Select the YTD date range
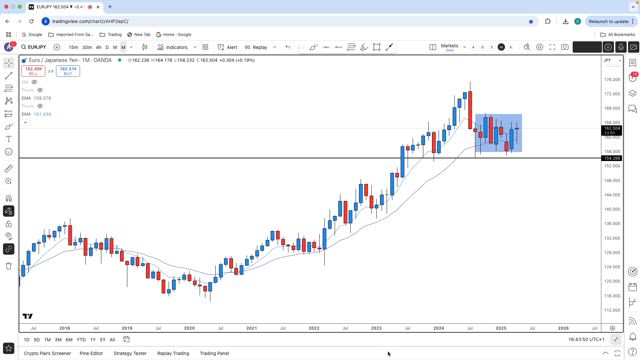This screenshot has width=640, height=360. tap(81, 340)
